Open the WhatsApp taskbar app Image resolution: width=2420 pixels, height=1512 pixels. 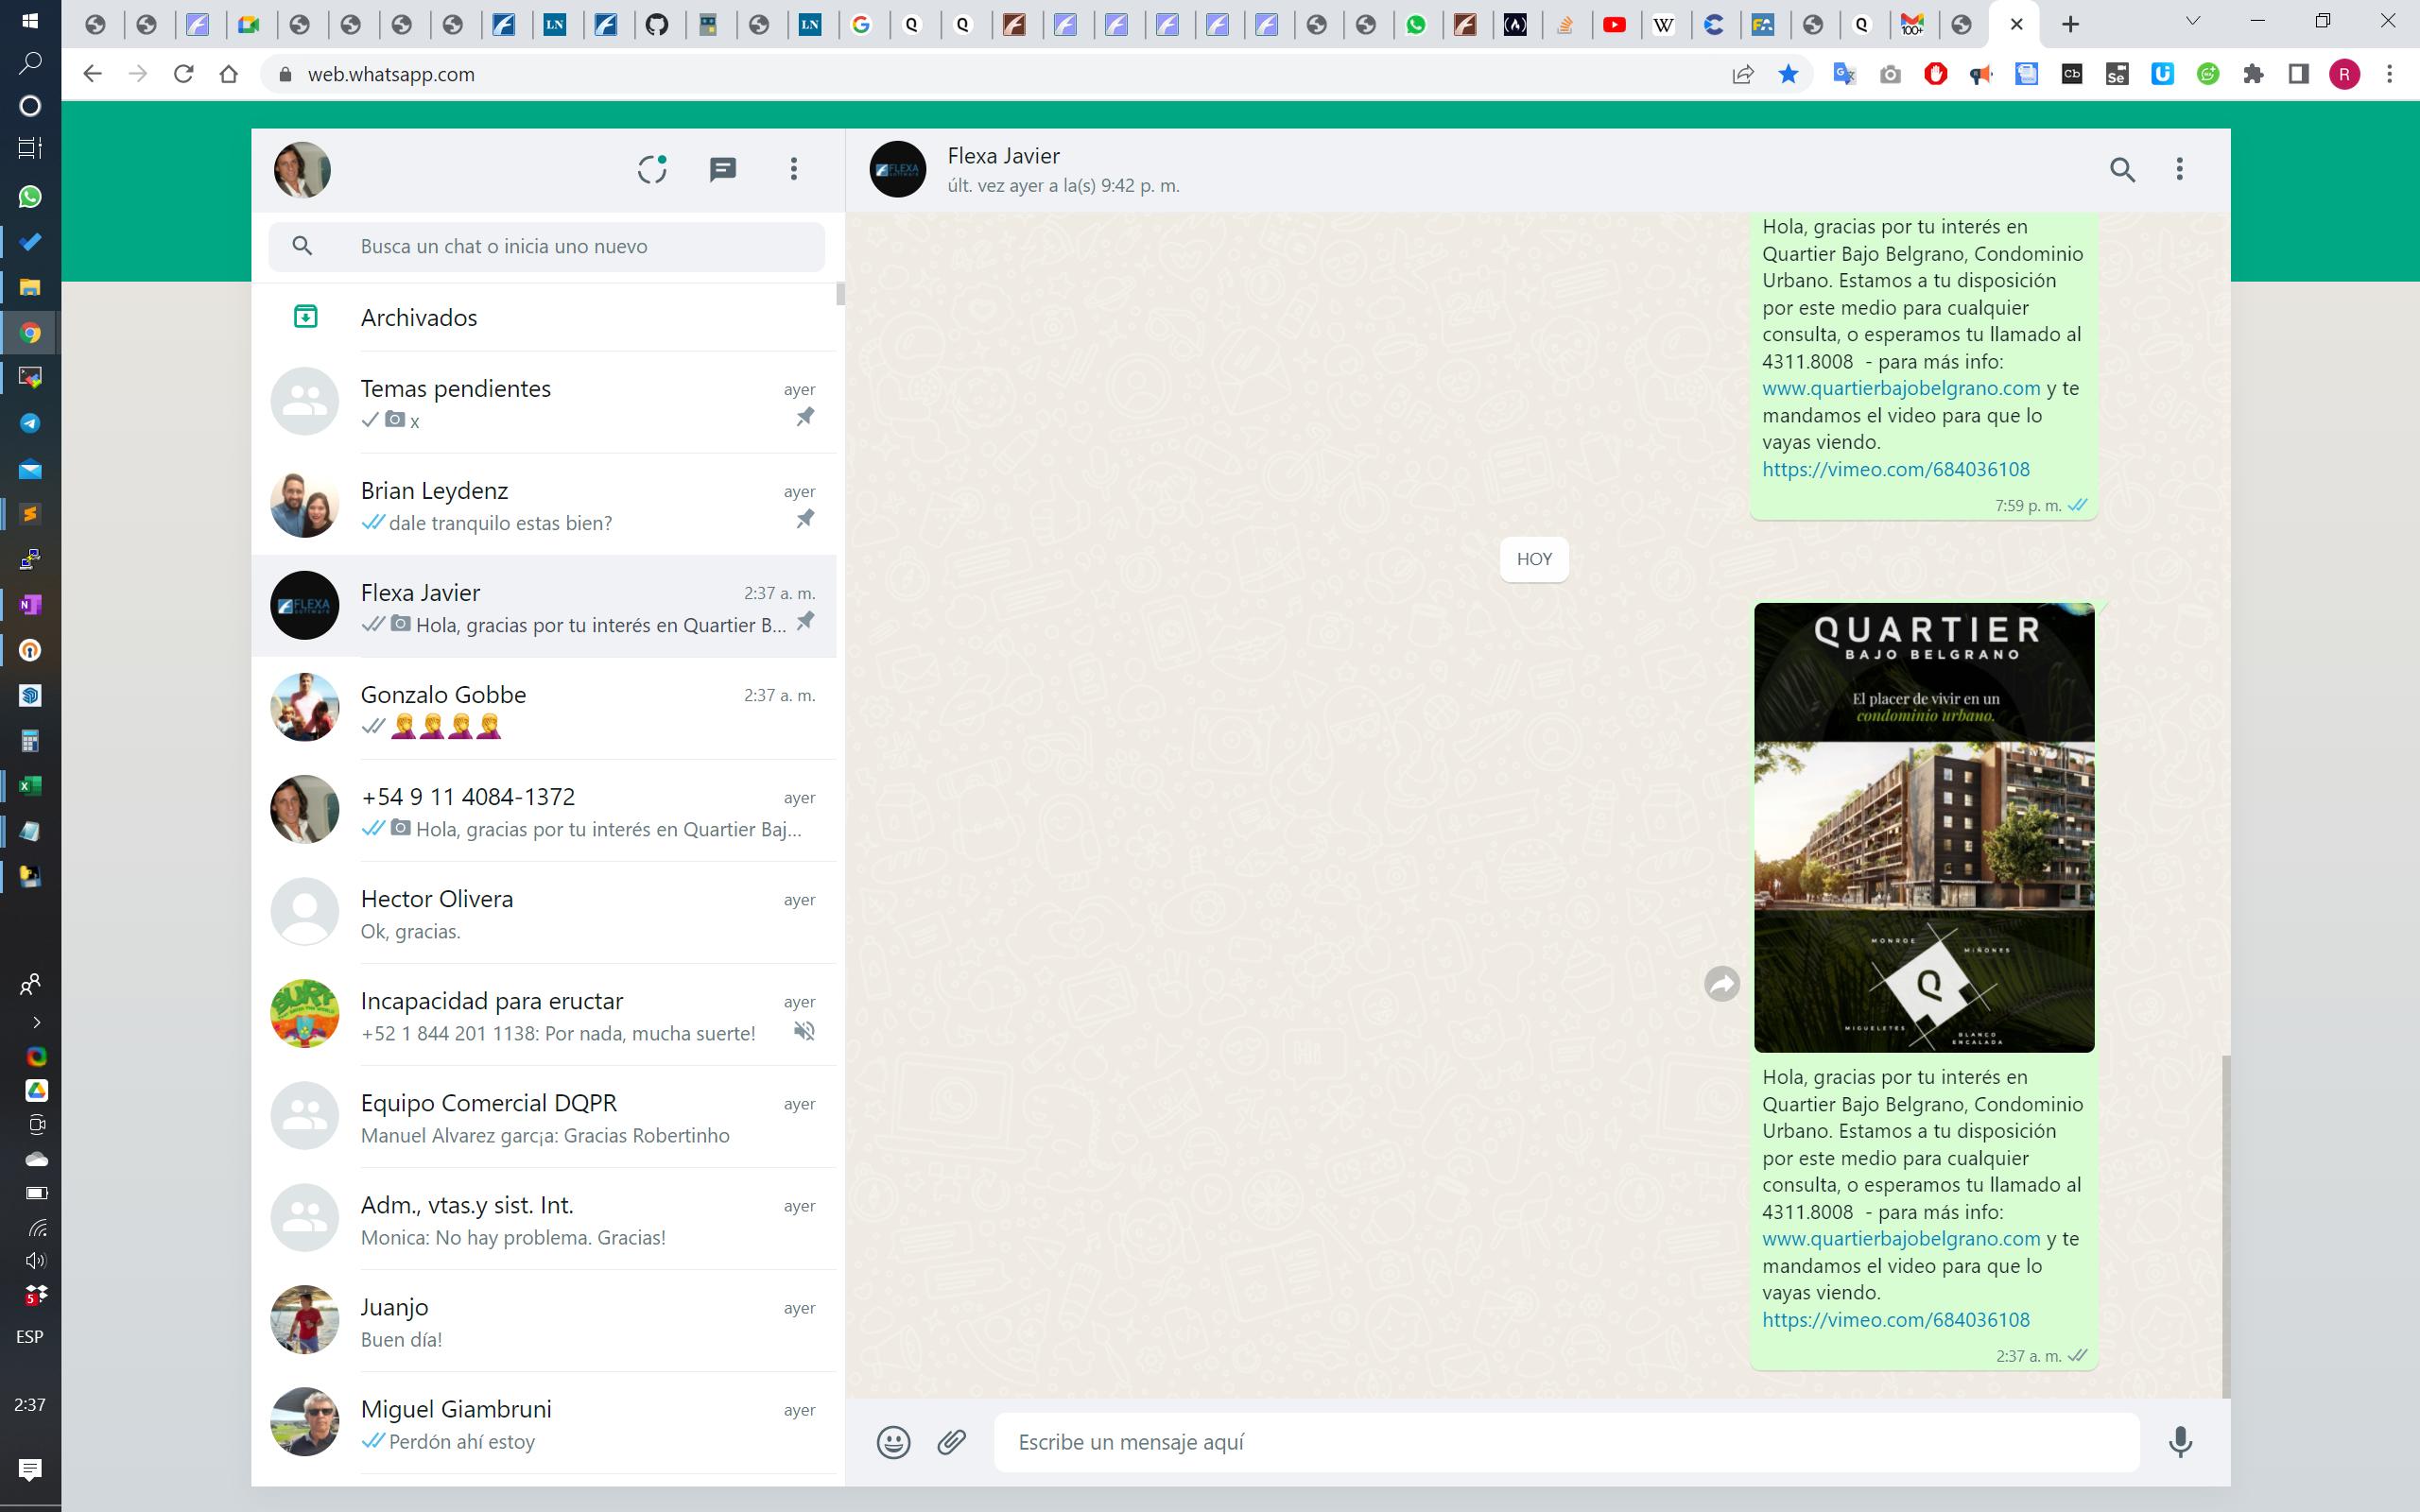tap(30, 196)
